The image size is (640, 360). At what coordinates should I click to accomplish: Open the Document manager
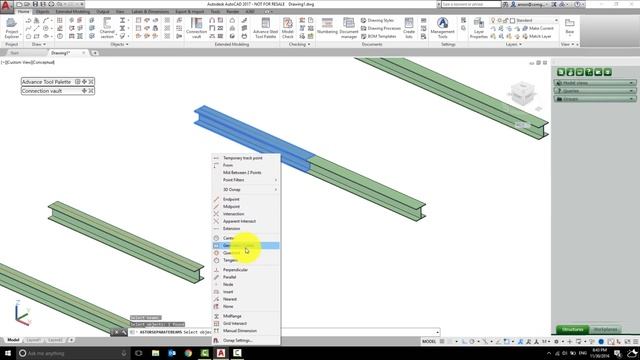(x=349, y=28)
